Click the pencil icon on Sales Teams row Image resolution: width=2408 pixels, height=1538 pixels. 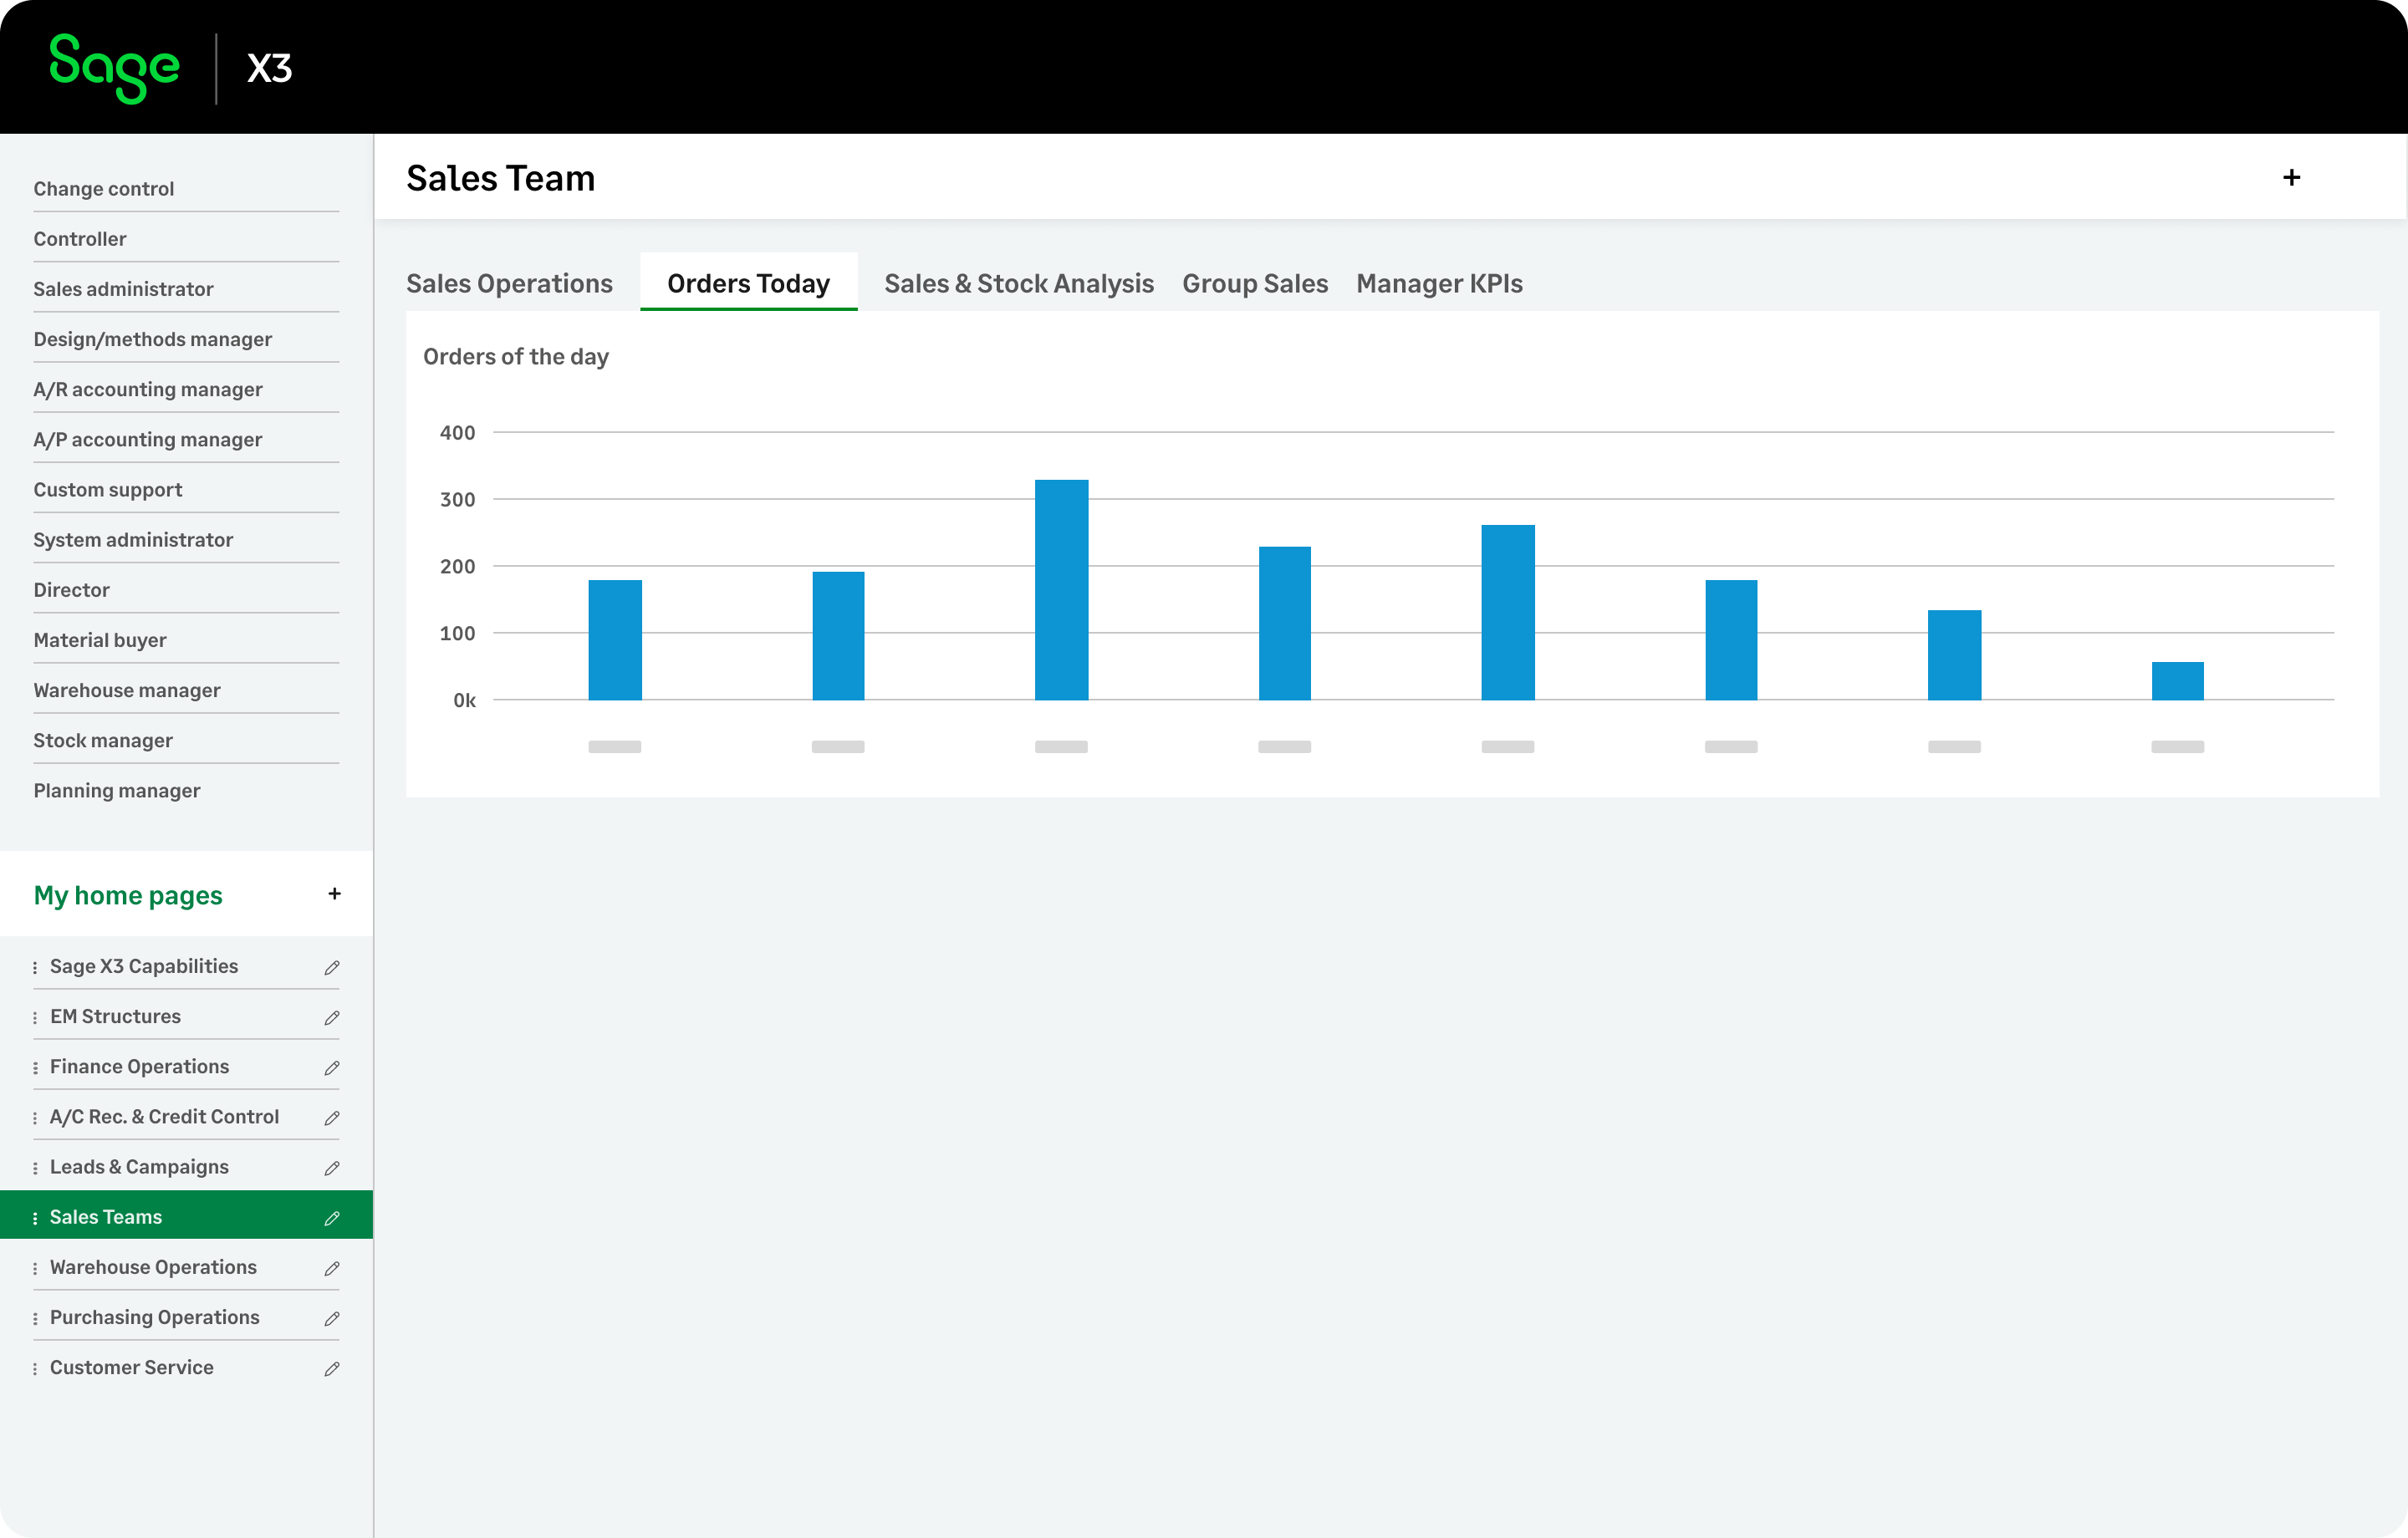tap(332, 1217)
